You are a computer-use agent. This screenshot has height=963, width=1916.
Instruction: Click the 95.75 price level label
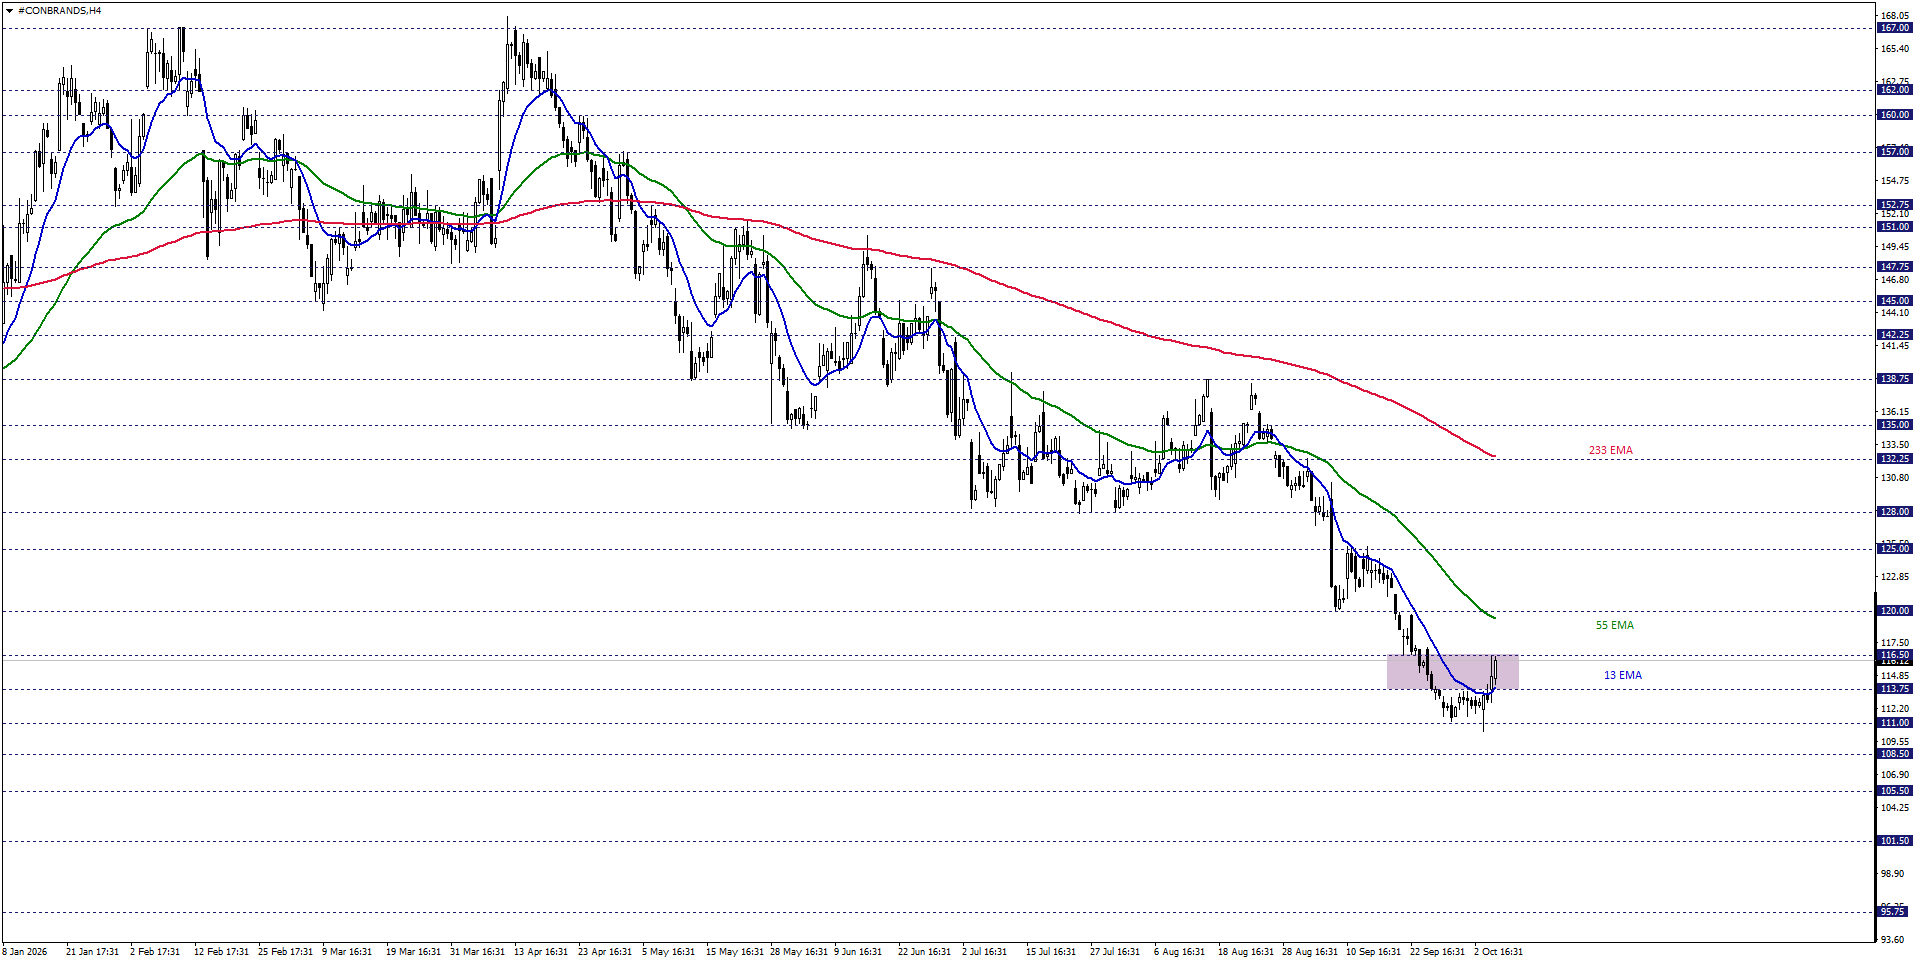1894,912
